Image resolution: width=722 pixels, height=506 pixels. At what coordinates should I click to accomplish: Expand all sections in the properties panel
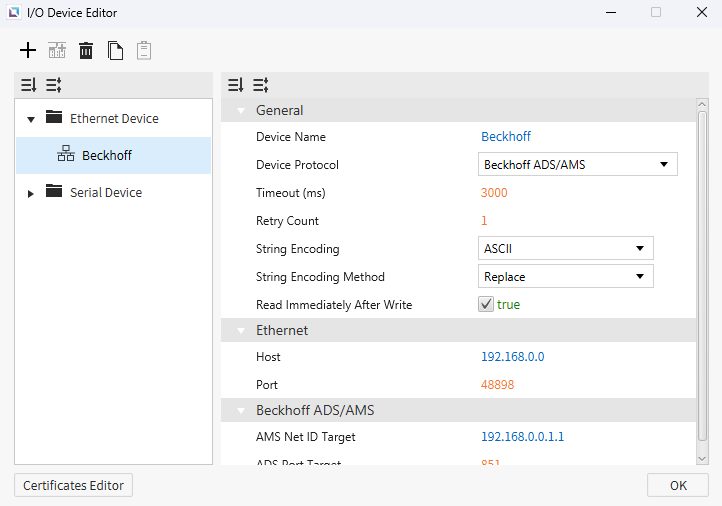tap(235, 85)
